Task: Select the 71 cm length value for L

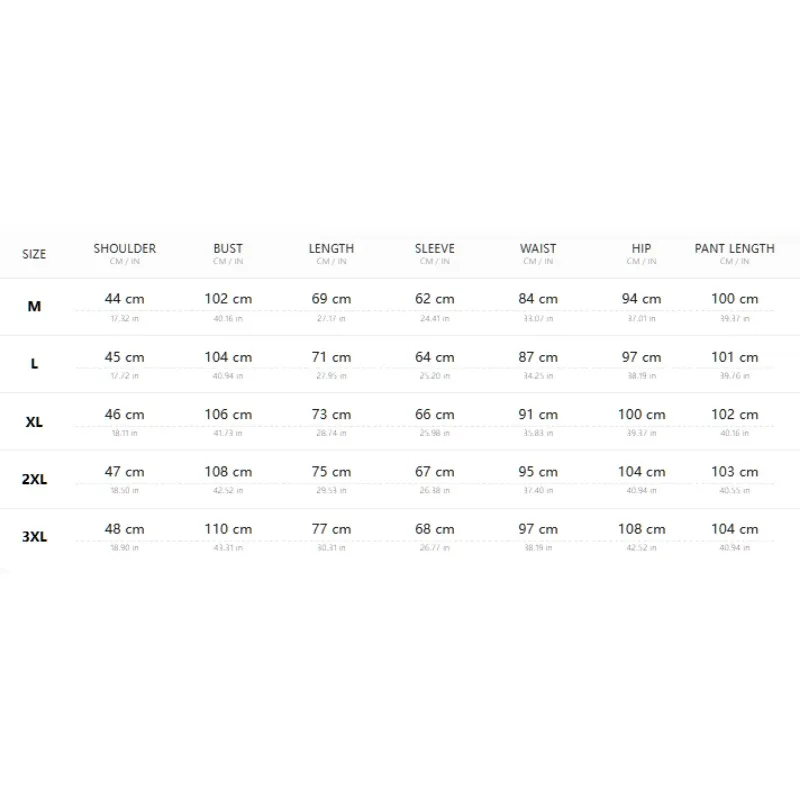Action: [x=331, y=357]
